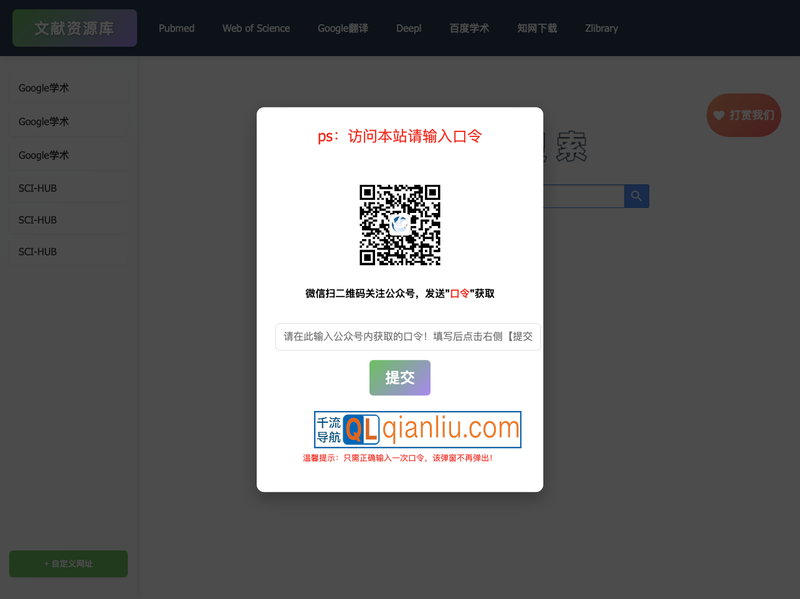The height and width of the screenshot is (599, 800).
Task: Open the Pubmed menu item
Action: coord(177,28)
